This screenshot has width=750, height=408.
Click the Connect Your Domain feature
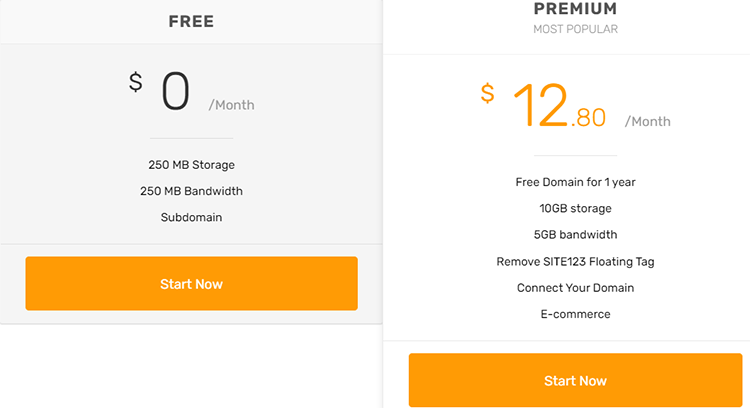[575, 288]
